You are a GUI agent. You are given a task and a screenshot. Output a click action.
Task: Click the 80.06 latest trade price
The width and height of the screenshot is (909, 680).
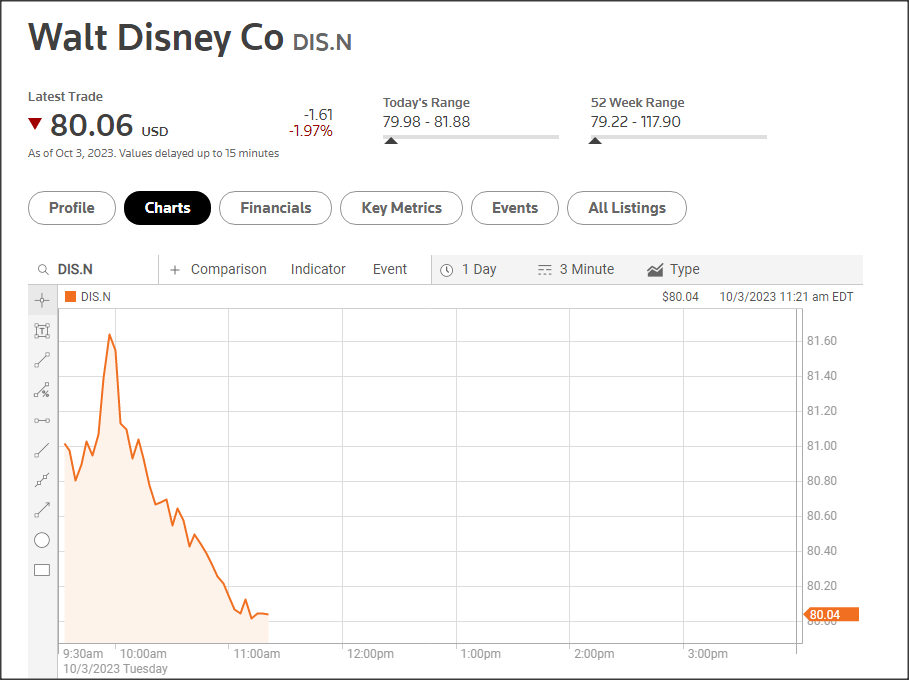click(x=92, y=125)
